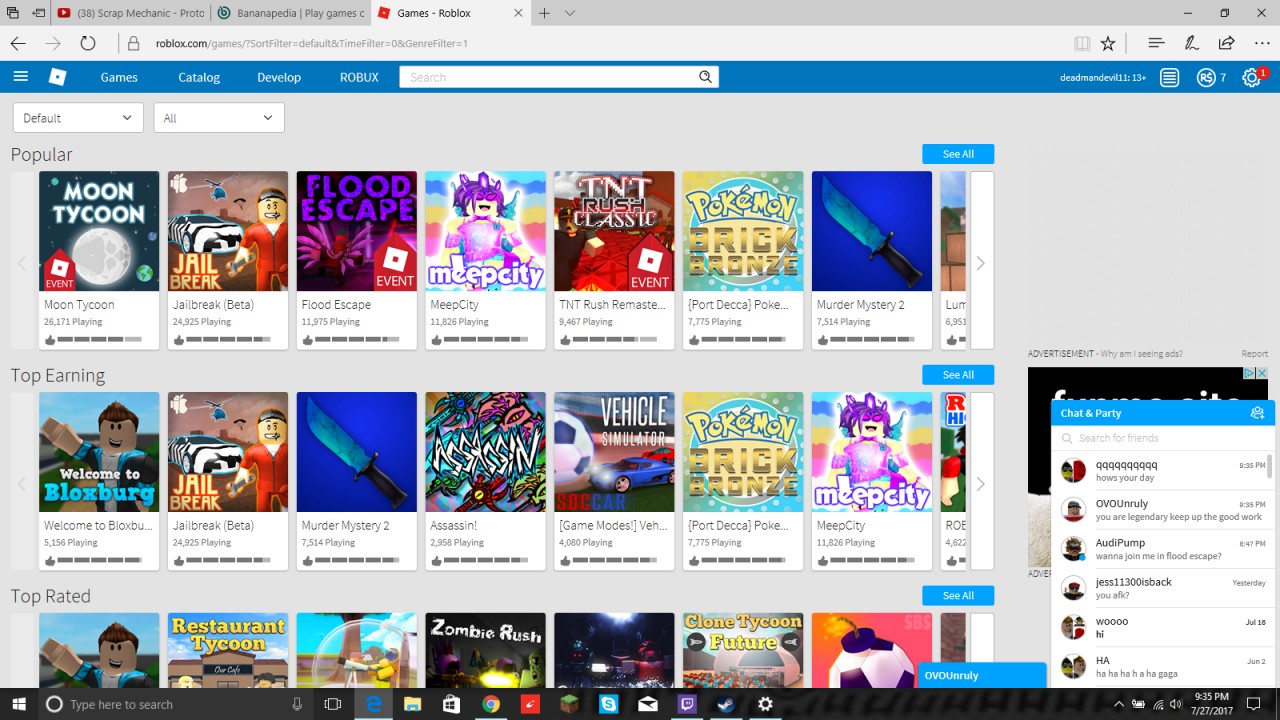Viewport: 1280px width, 720px height.
Task: Open Restaurant Tycoon thumbnail in Top Rated
Action: (228, 650)
